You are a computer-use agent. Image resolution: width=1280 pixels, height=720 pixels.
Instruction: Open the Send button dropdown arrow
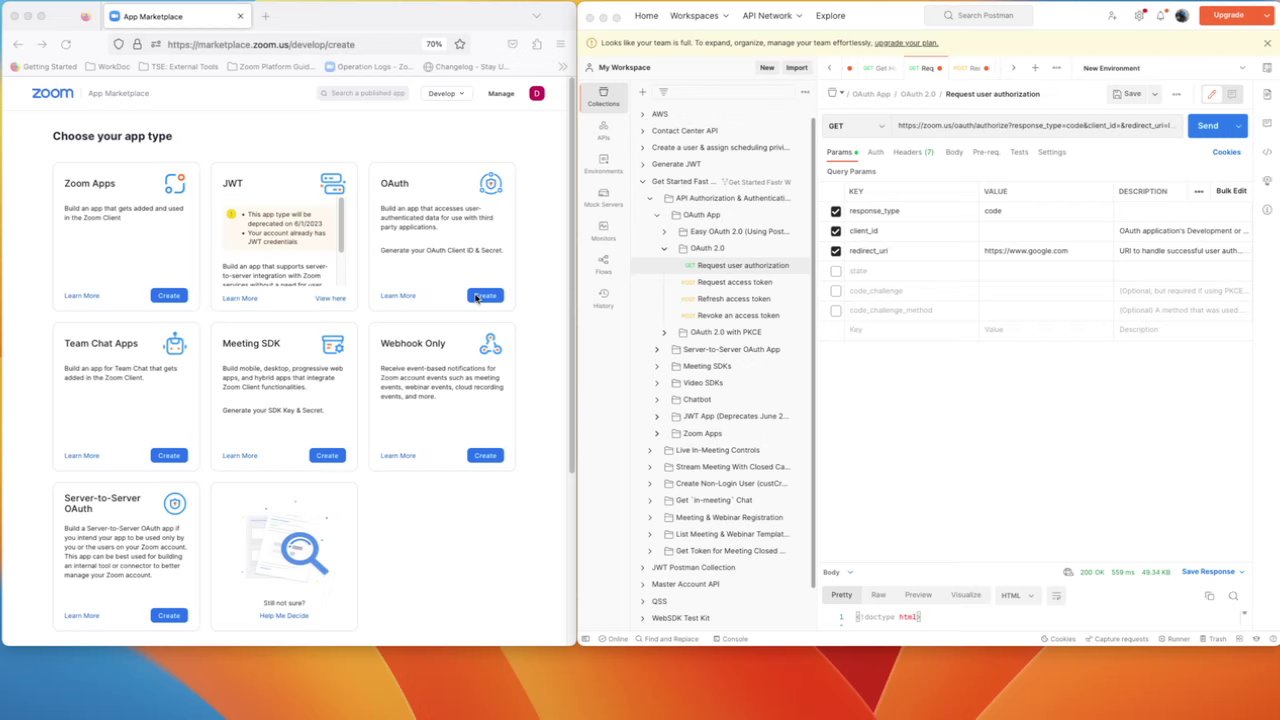click(x=1239, y=126)
